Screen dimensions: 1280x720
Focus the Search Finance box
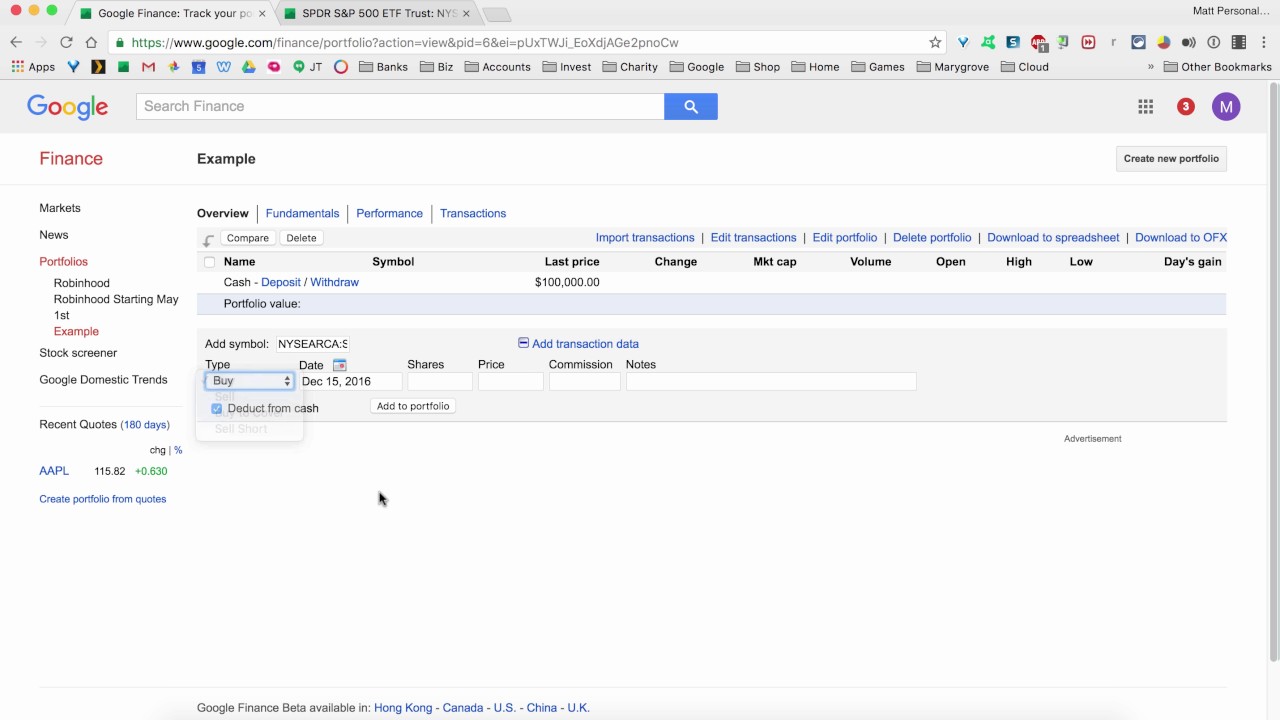400,106
